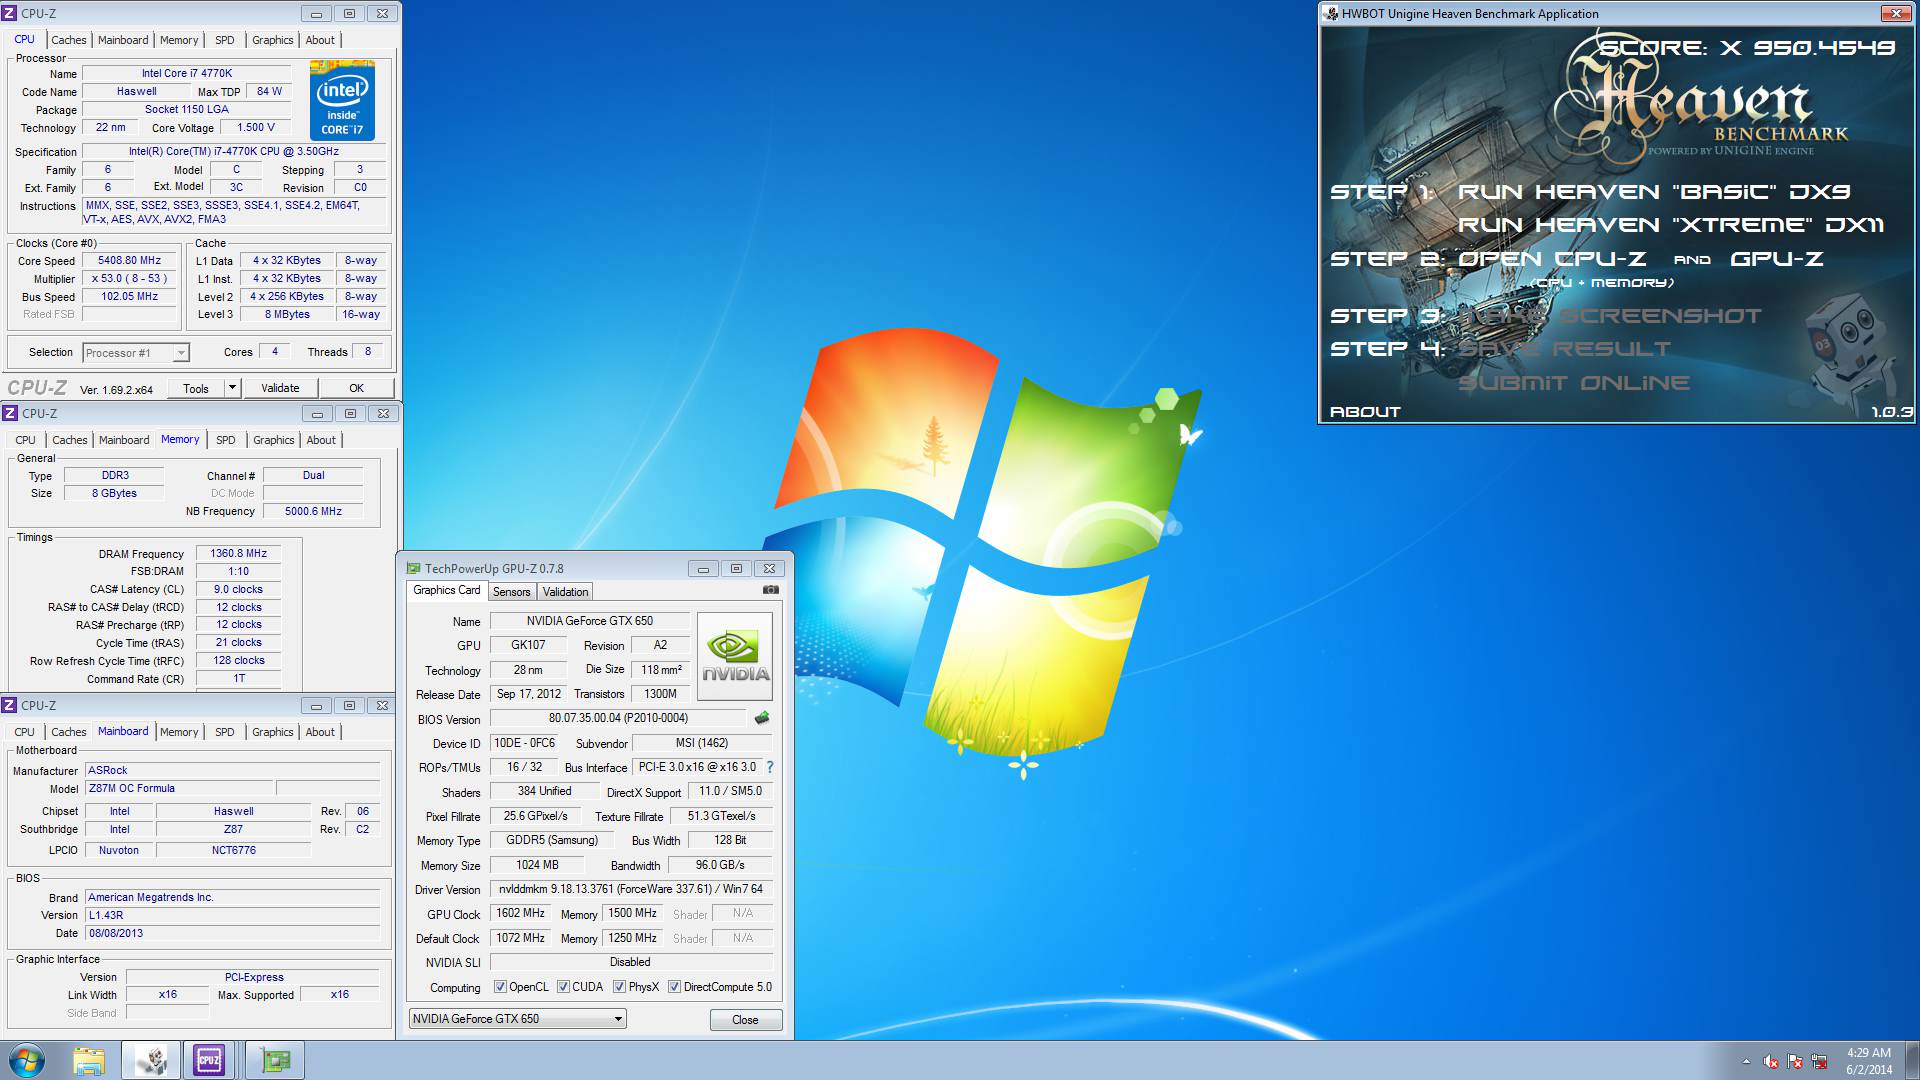Open About tab in top CPU-Z window
Screen dimensions: 1920x1080
point(320,40)
